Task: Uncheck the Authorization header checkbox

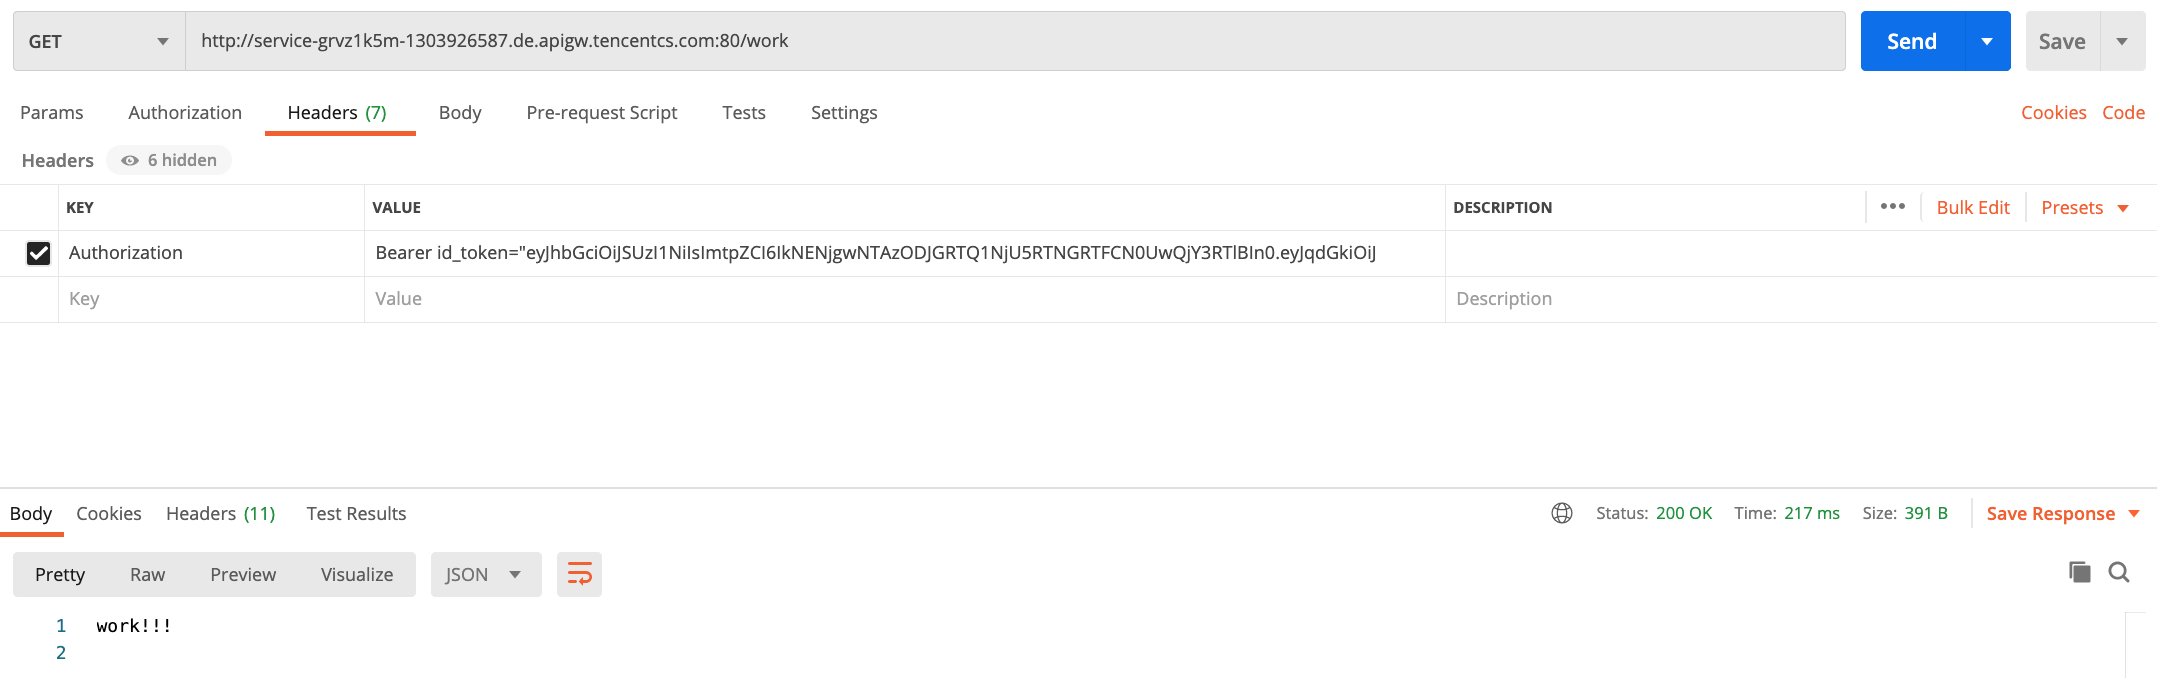Action: (x=38, y=253)
